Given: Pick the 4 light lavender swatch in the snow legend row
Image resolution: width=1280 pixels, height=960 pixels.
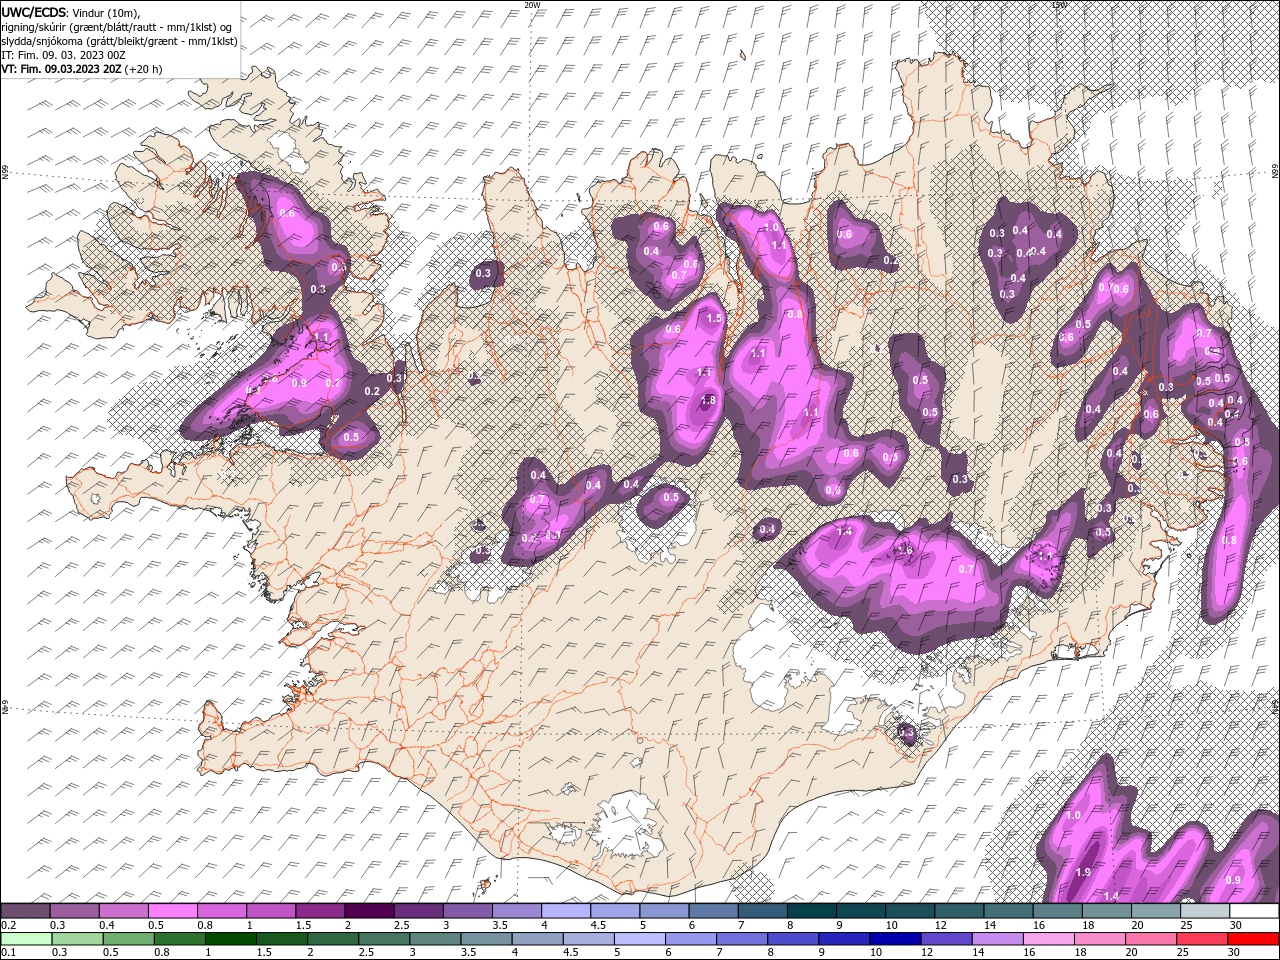Looking at the screenshot, I should click(x=565, y=911).
